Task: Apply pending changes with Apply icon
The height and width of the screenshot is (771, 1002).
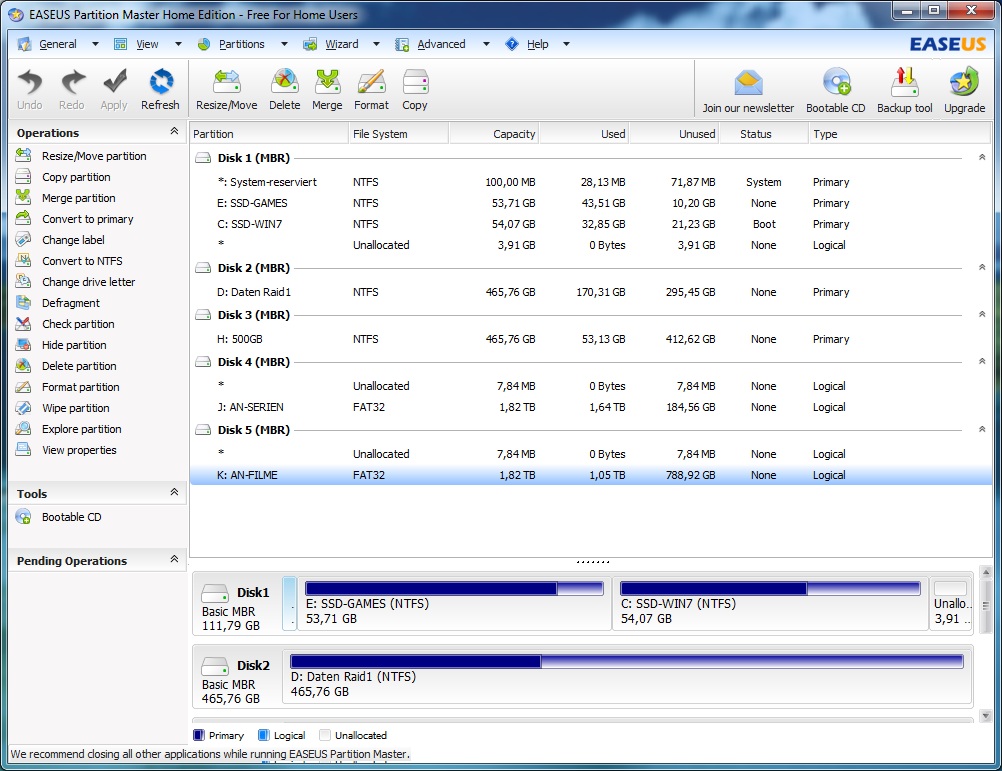Action: pyautogui.click(x=114, y=89)
